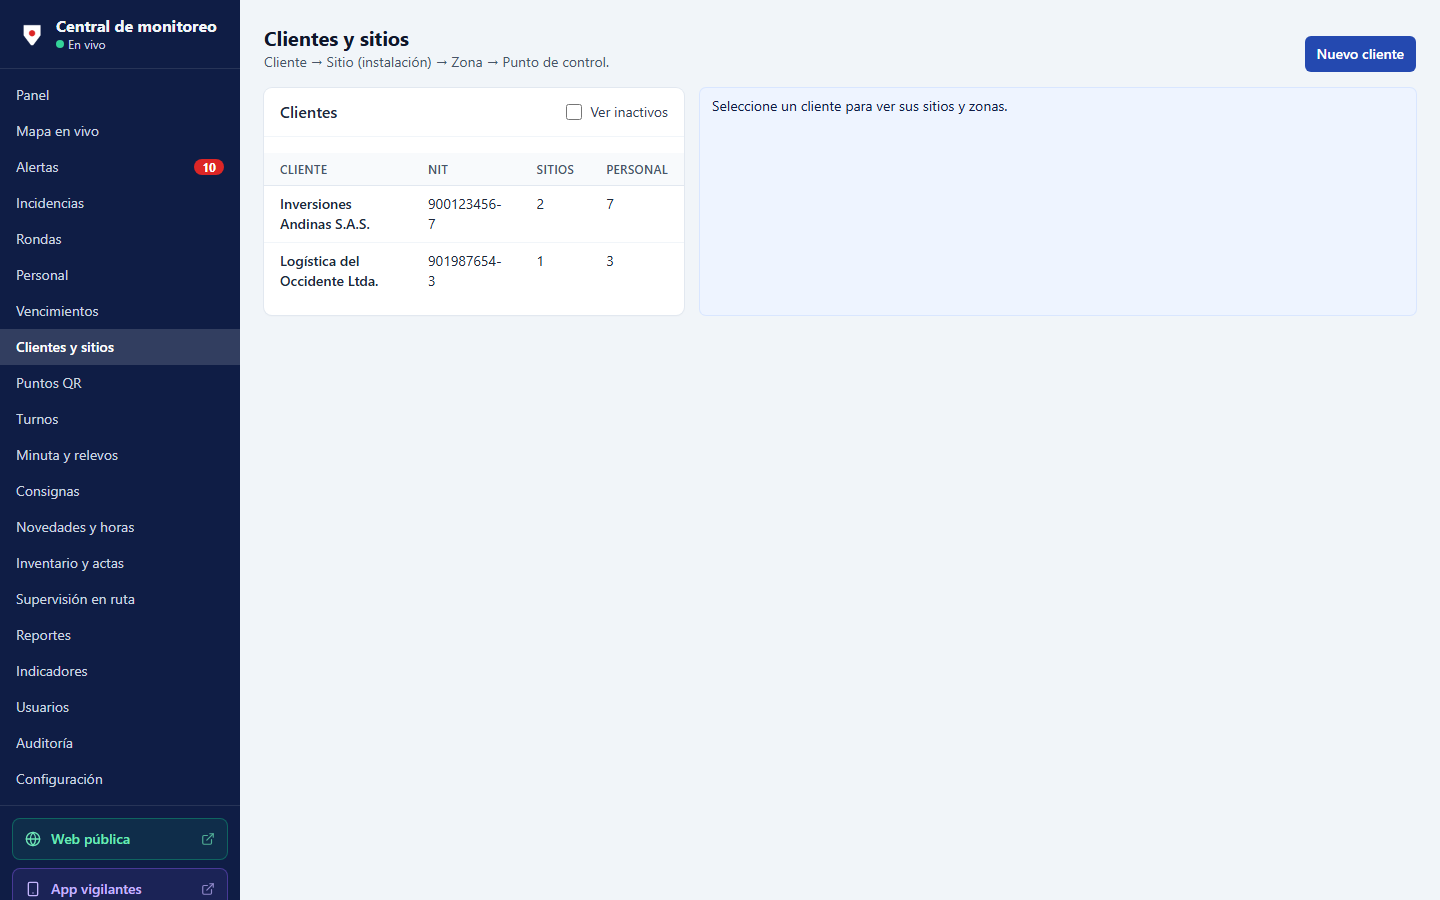The image size is (1440, 900).
Task: Click the globe icon in Web pública
Action: (33, 839)
